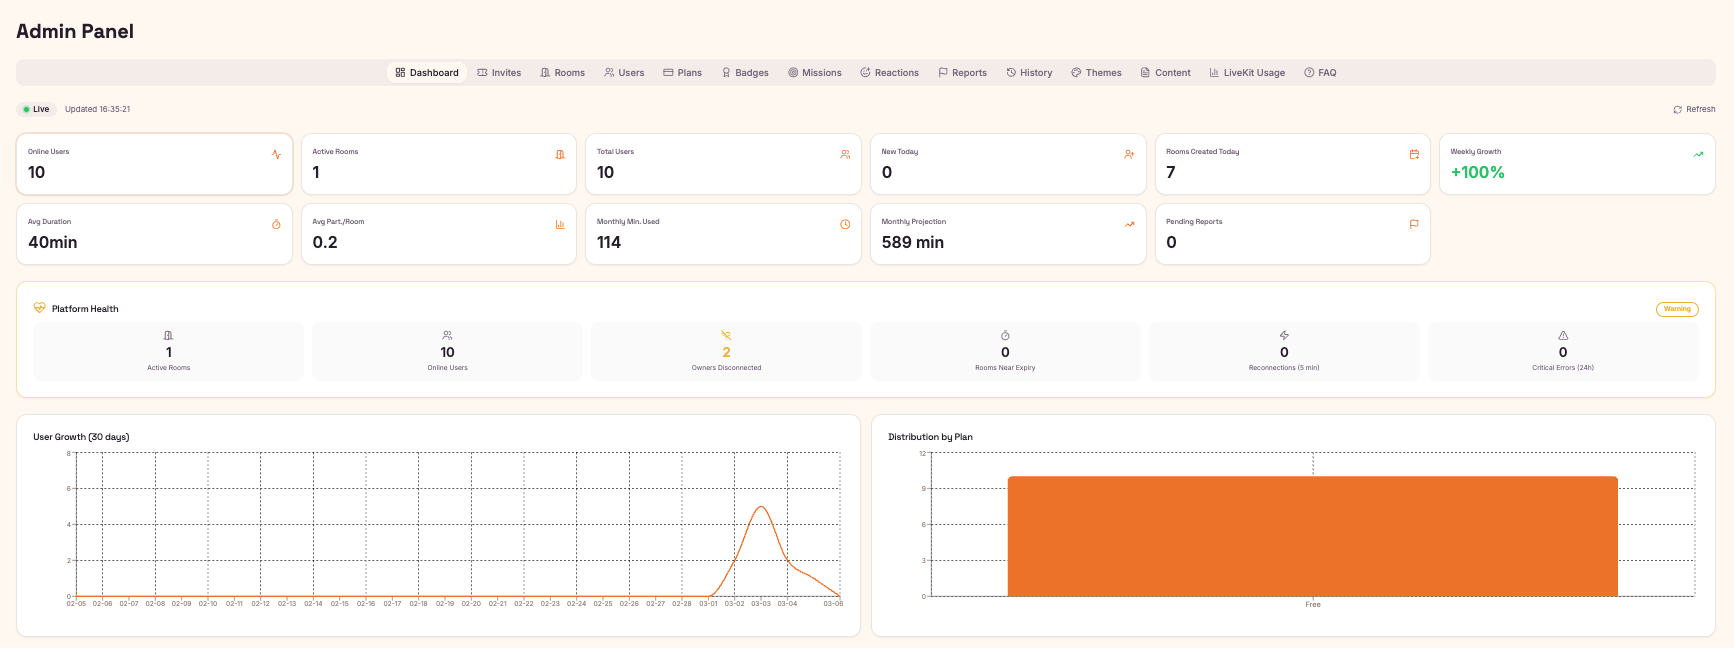
Task: Click the Avg Part./Room bar chart icon
Action: [x=560, y=224]
